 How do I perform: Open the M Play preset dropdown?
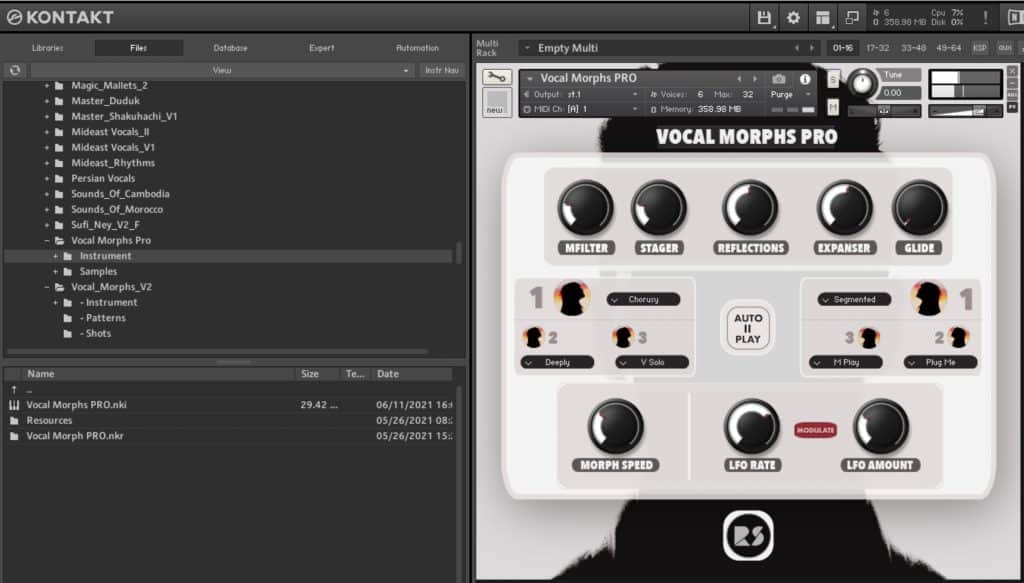[846, 362]
